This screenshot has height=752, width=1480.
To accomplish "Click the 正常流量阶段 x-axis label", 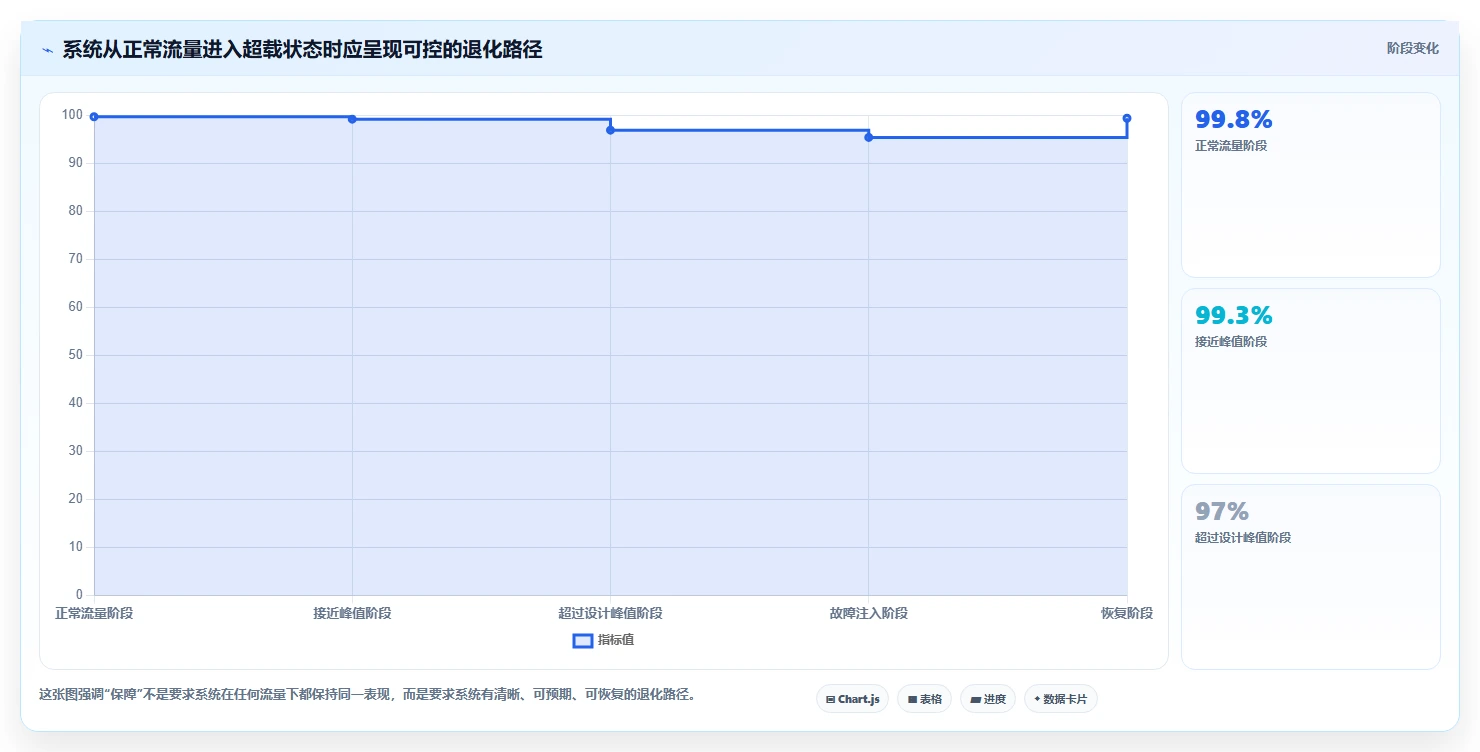I will click(94, 613).
